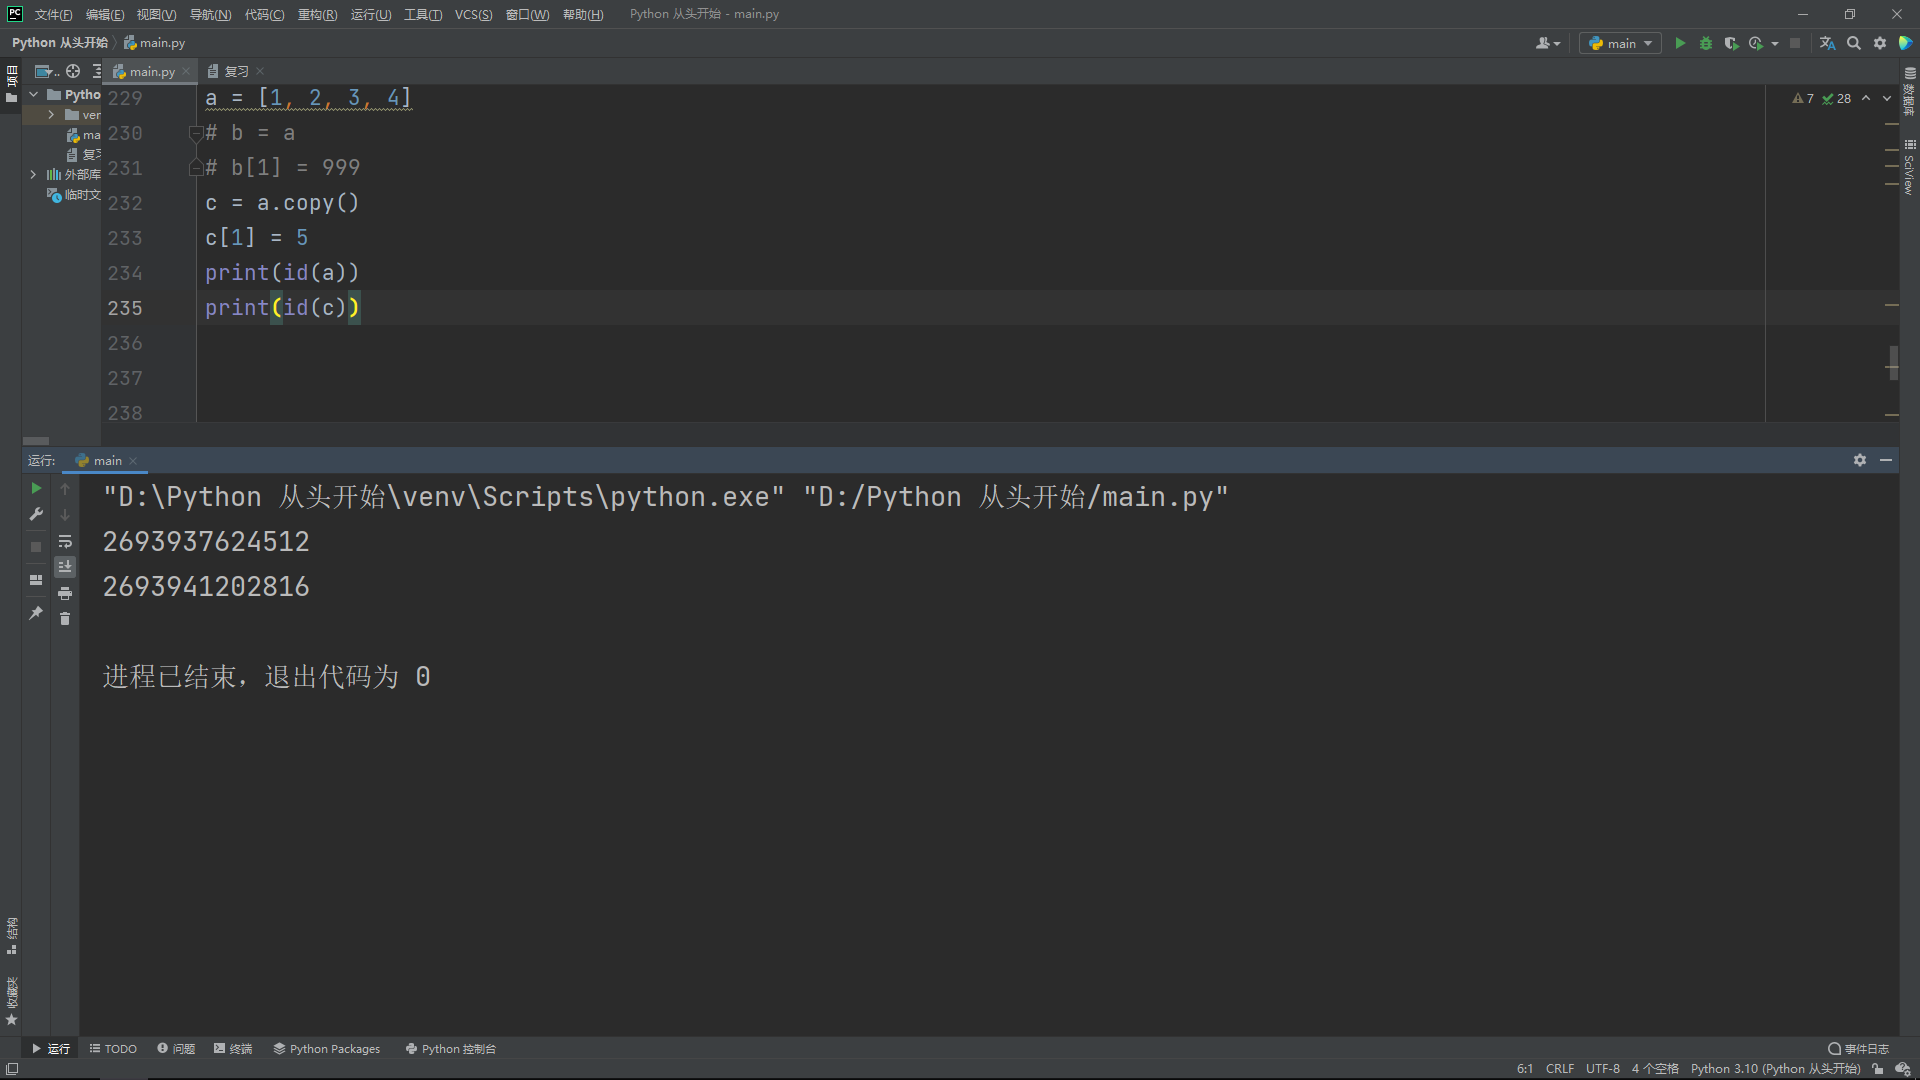Expand the 外部库 external libraries node
The image size is (1920, 1080).
pyautogui.click(x=33, y=174)
